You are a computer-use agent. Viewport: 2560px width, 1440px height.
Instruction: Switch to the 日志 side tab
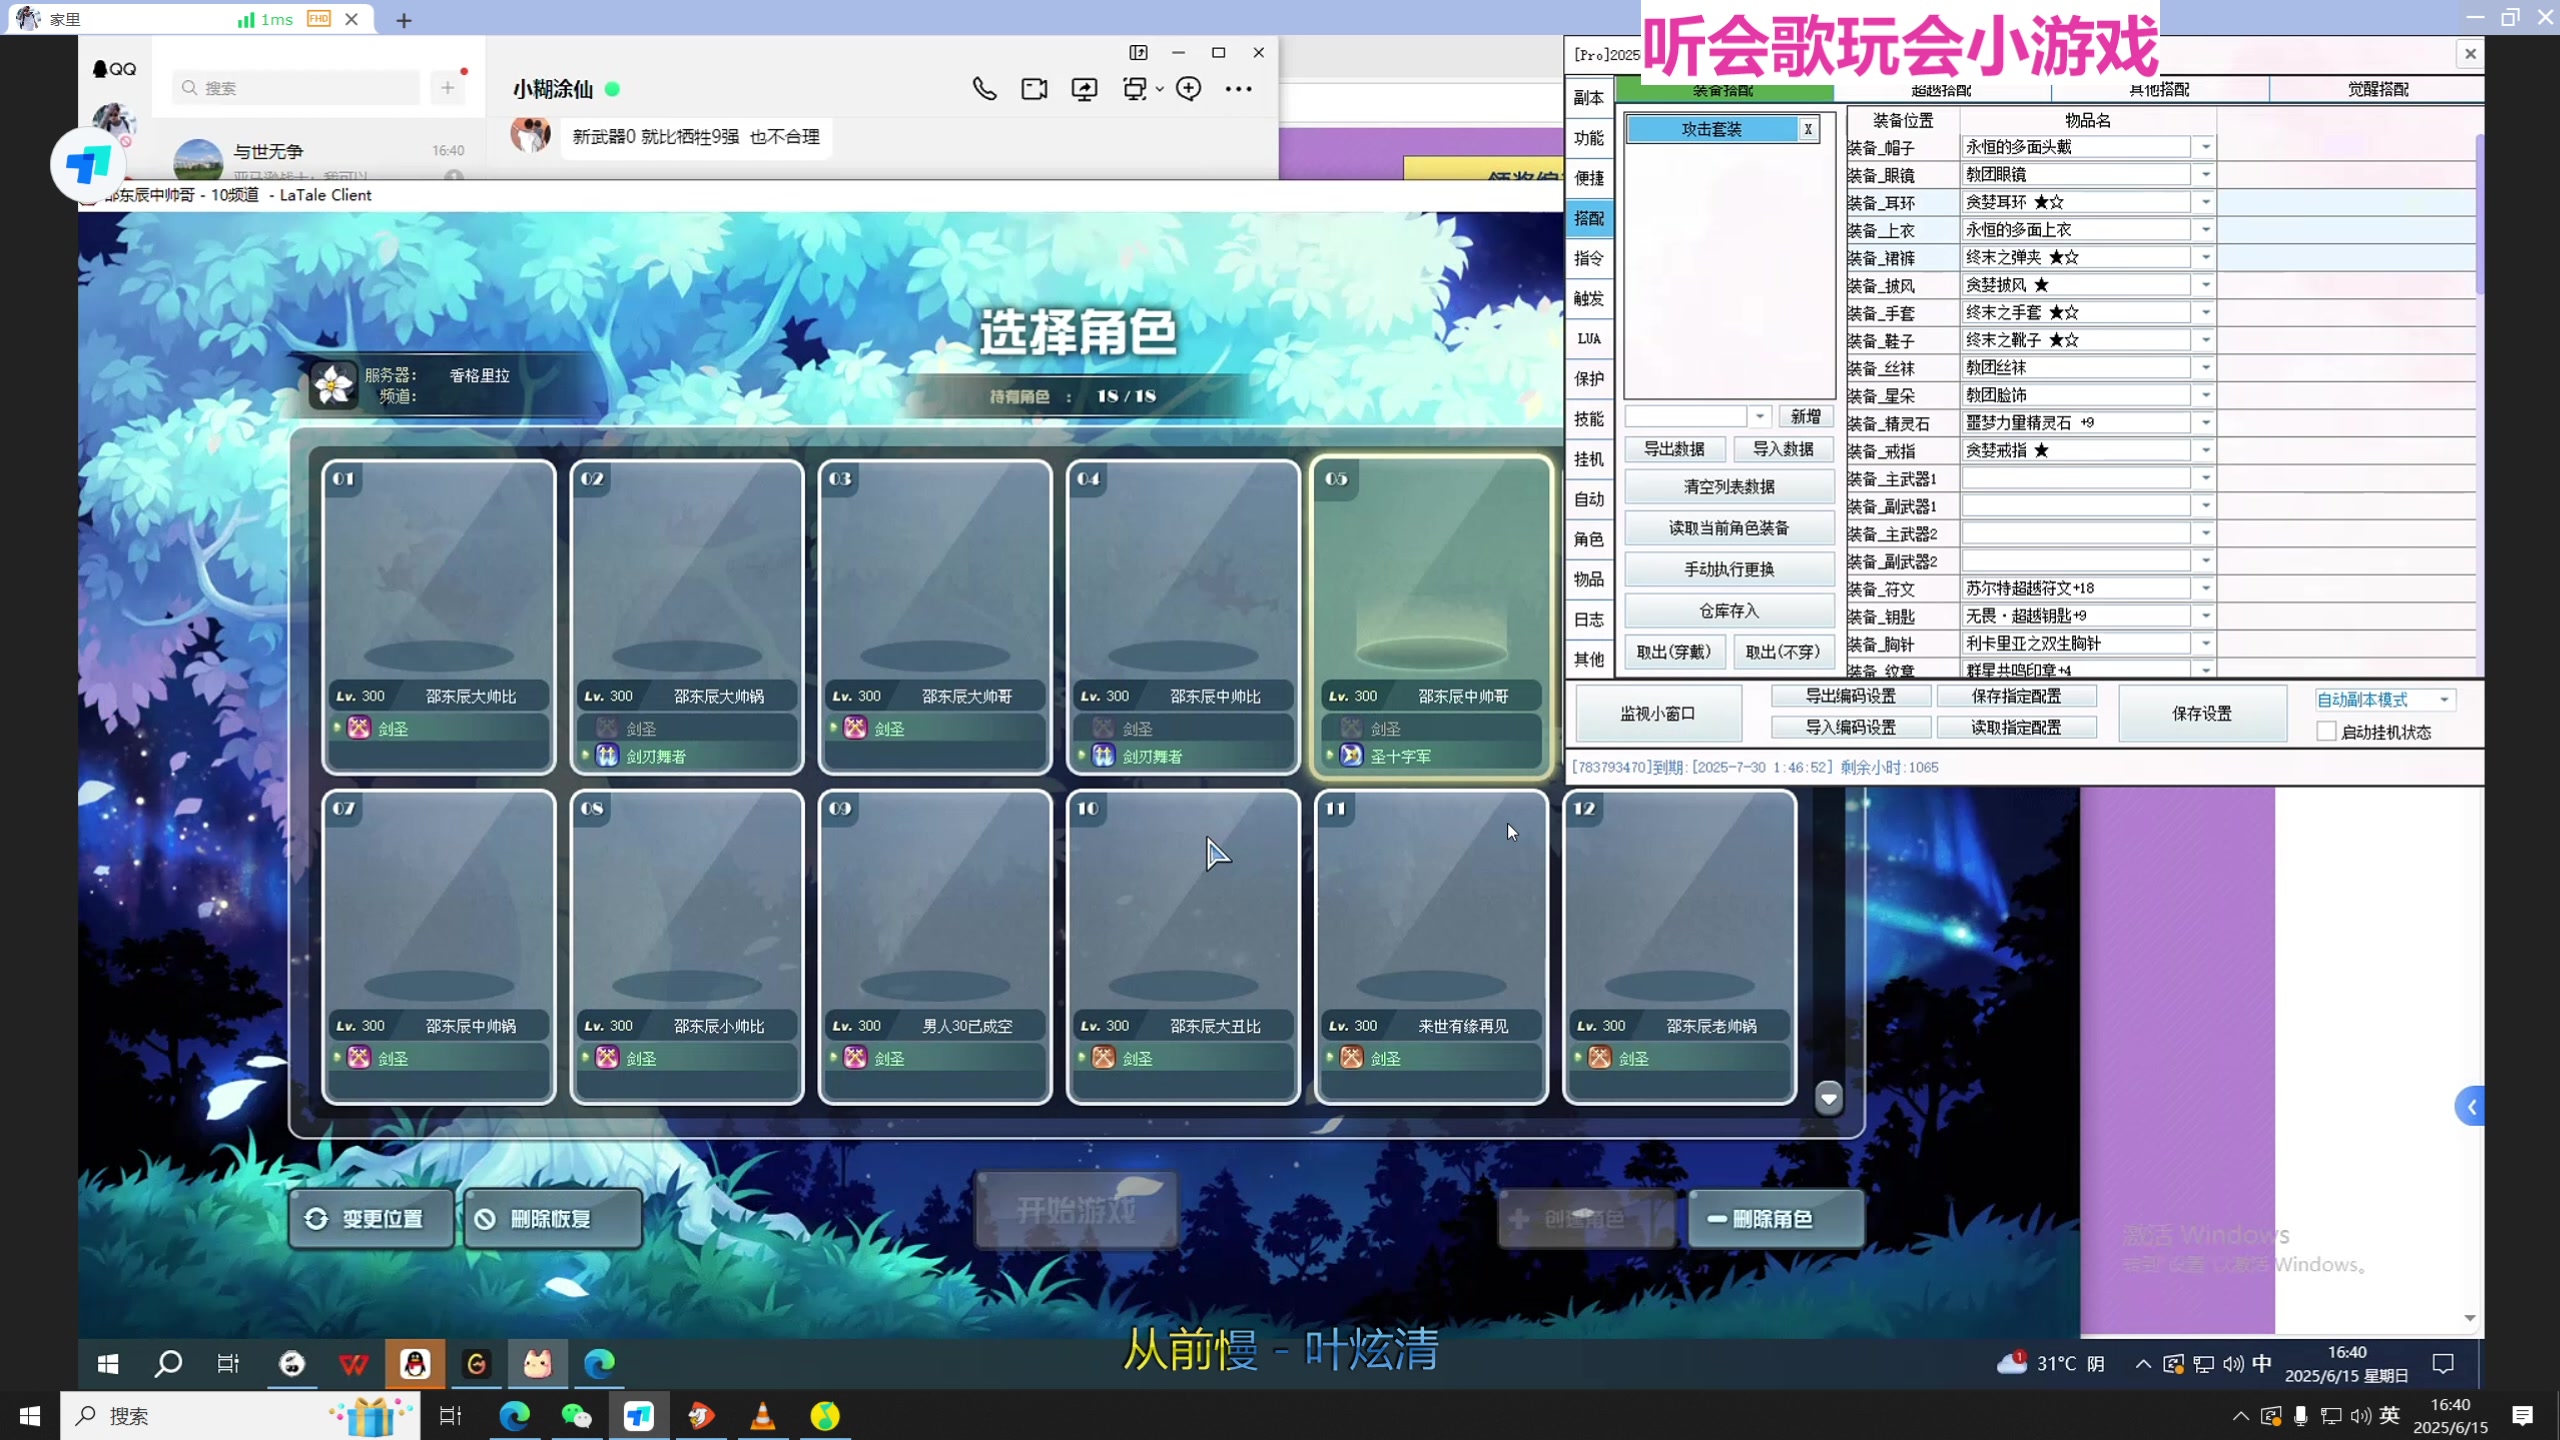click(x=1589, y=619)
